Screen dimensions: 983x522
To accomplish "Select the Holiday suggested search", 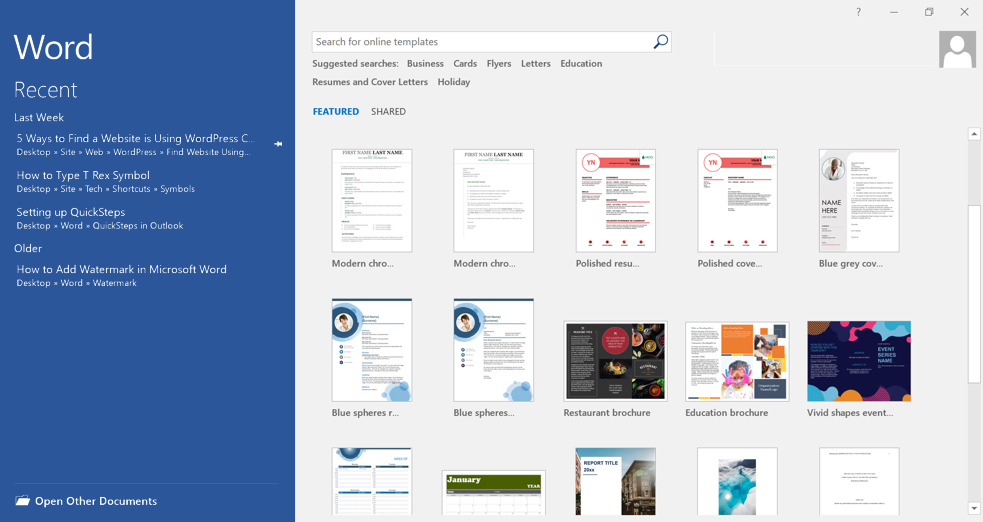I will coord(453,82).
